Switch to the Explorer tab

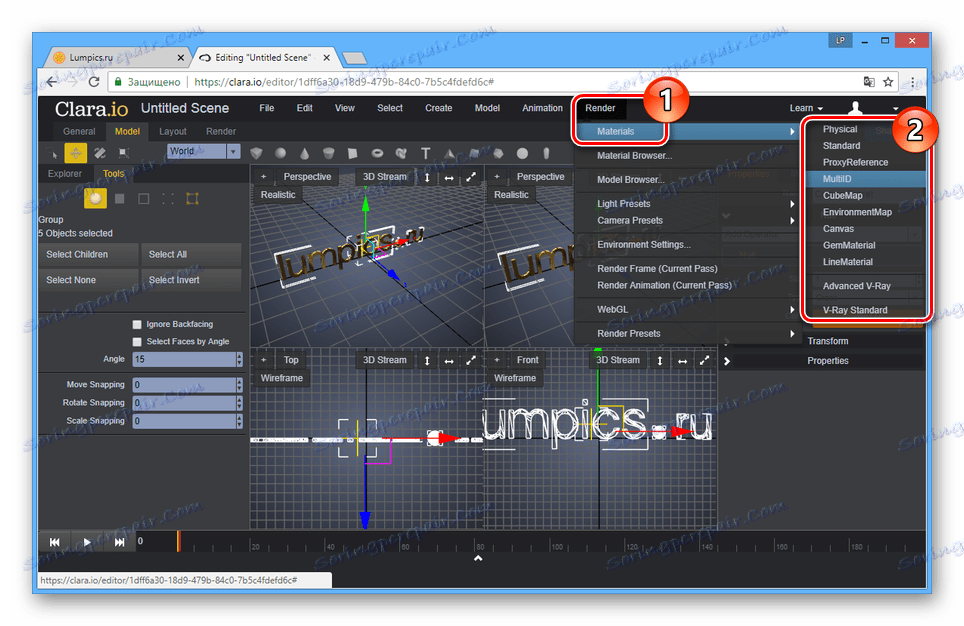65,174
